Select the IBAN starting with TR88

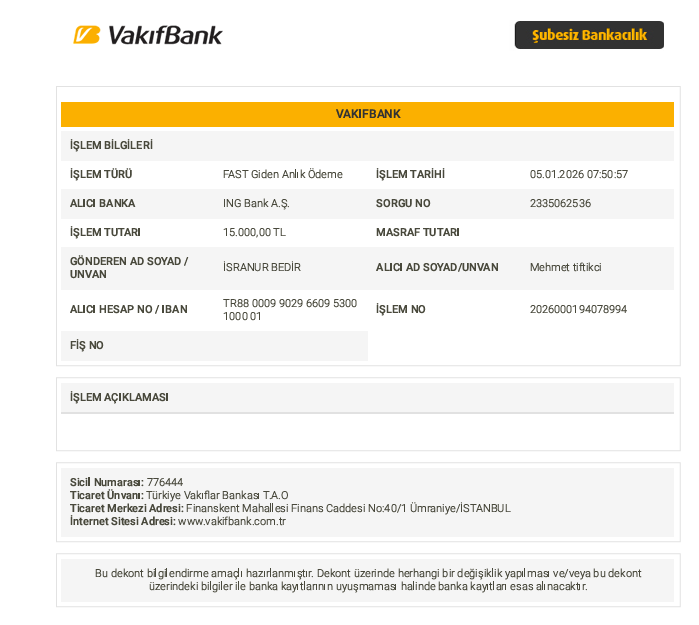tap(290, 309)
